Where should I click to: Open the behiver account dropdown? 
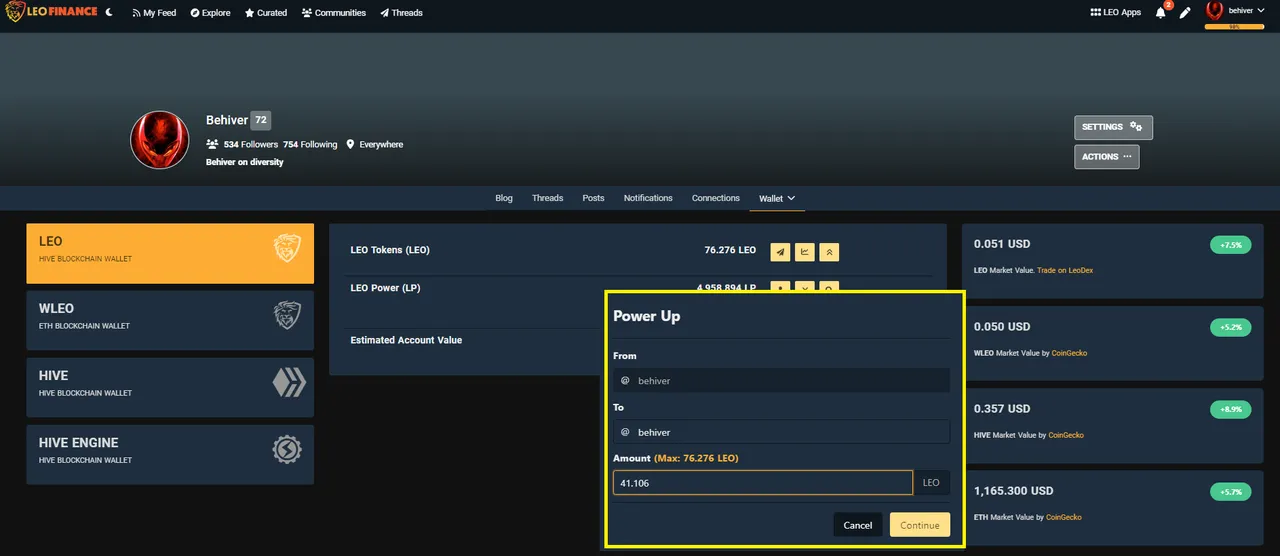coord(1236,11)
